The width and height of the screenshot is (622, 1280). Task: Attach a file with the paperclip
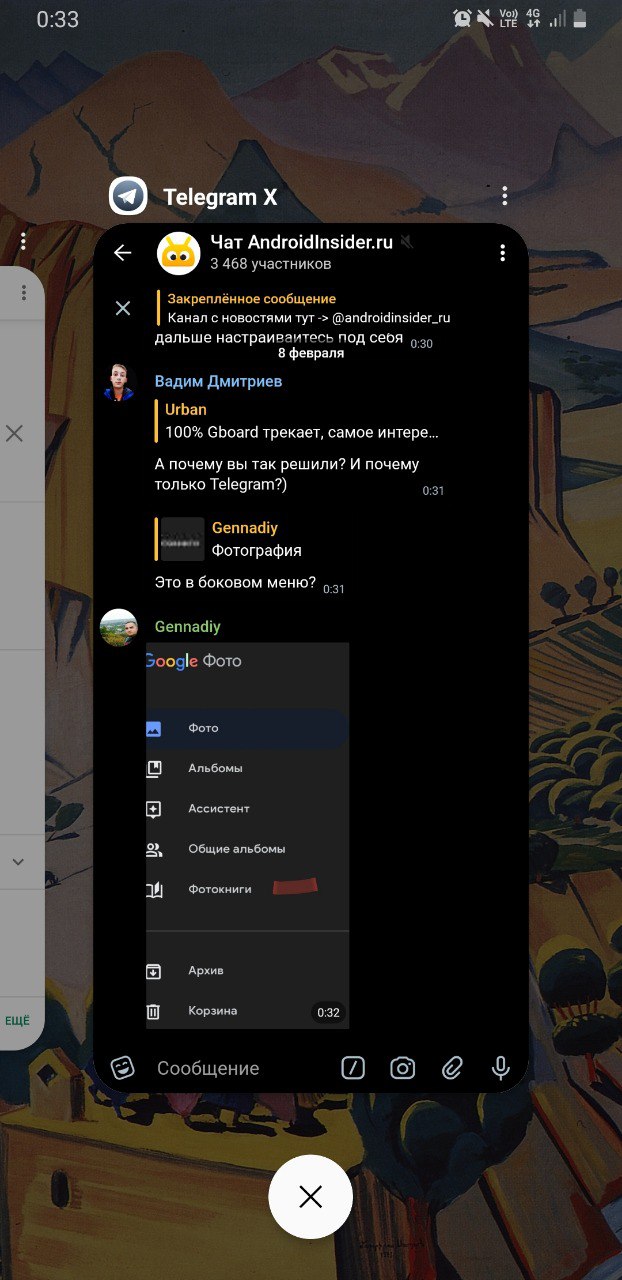452,1068
